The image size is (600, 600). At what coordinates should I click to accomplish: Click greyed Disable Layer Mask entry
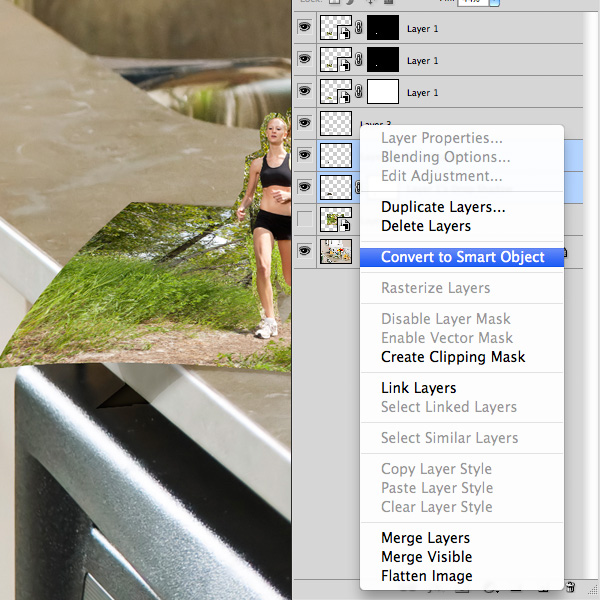pos(446,319)
